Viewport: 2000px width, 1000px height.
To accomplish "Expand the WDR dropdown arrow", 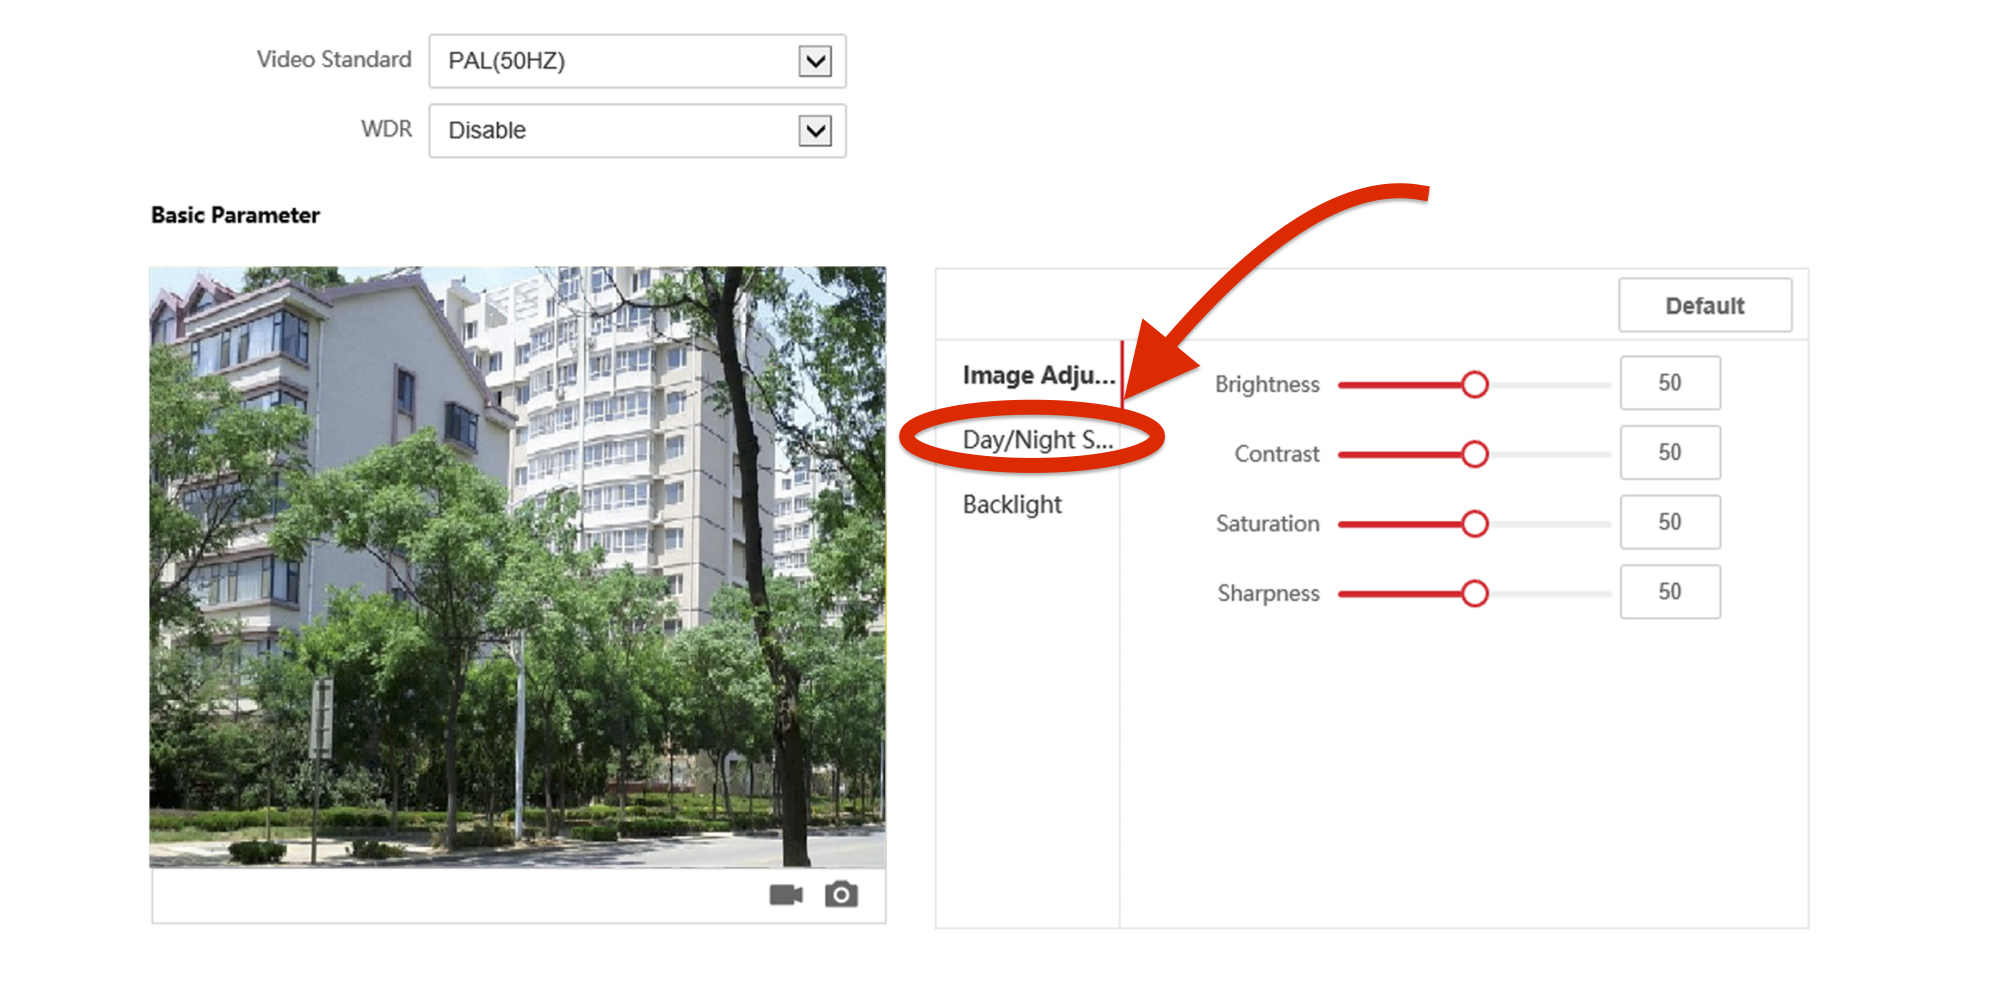I will tap(815, 131).
